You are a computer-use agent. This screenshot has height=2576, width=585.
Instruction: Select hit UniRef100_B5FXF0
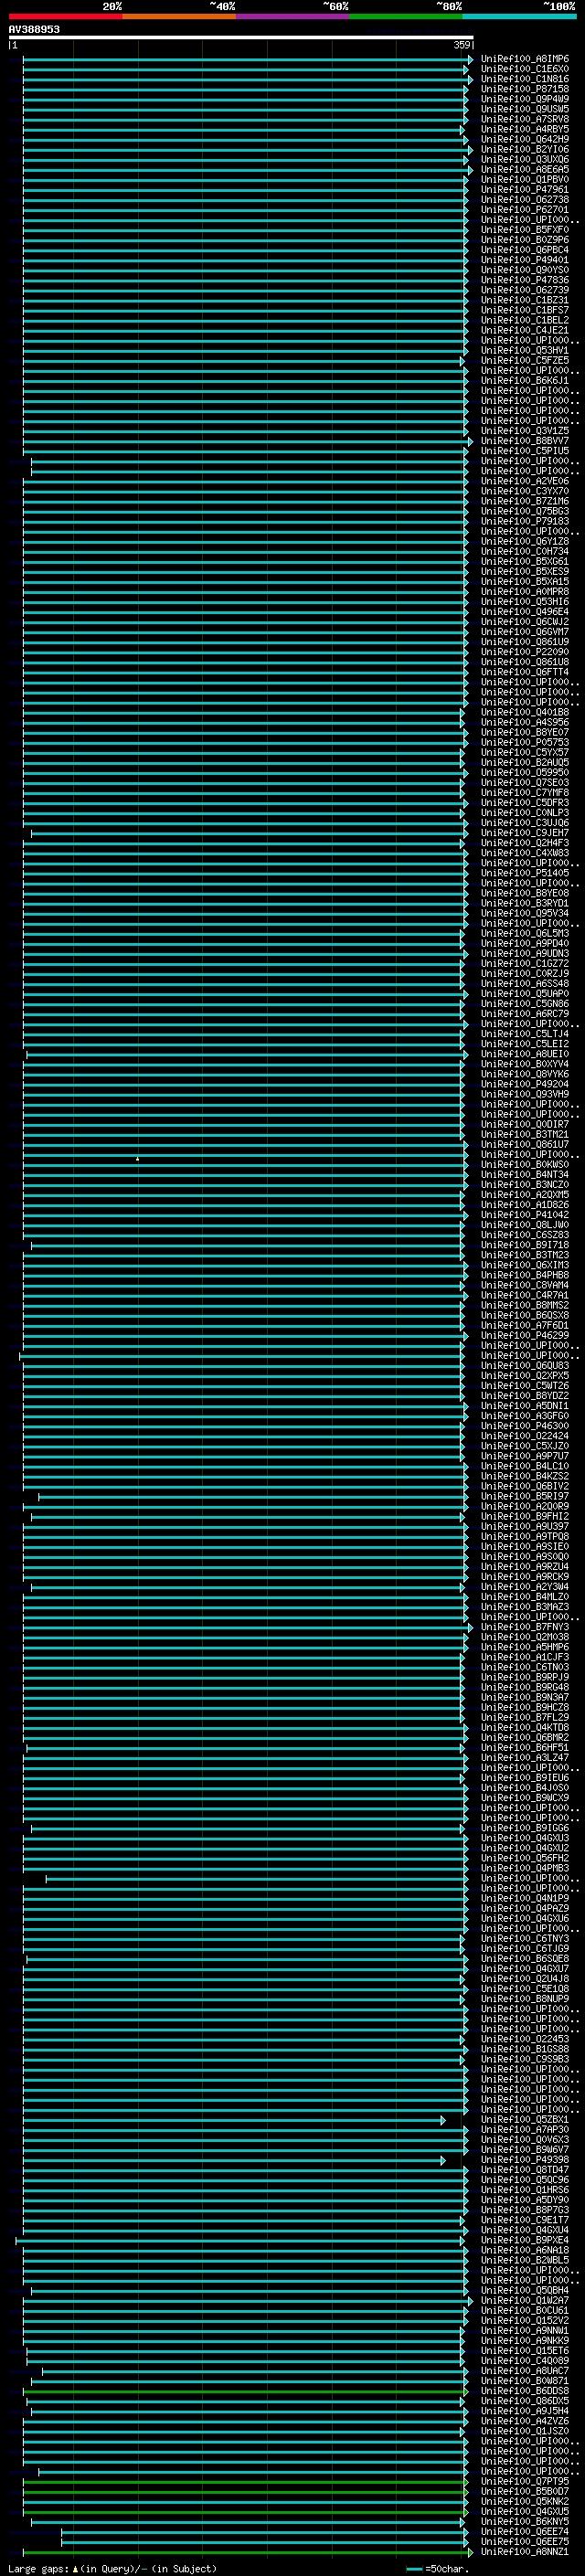click(x=524, y=230)
